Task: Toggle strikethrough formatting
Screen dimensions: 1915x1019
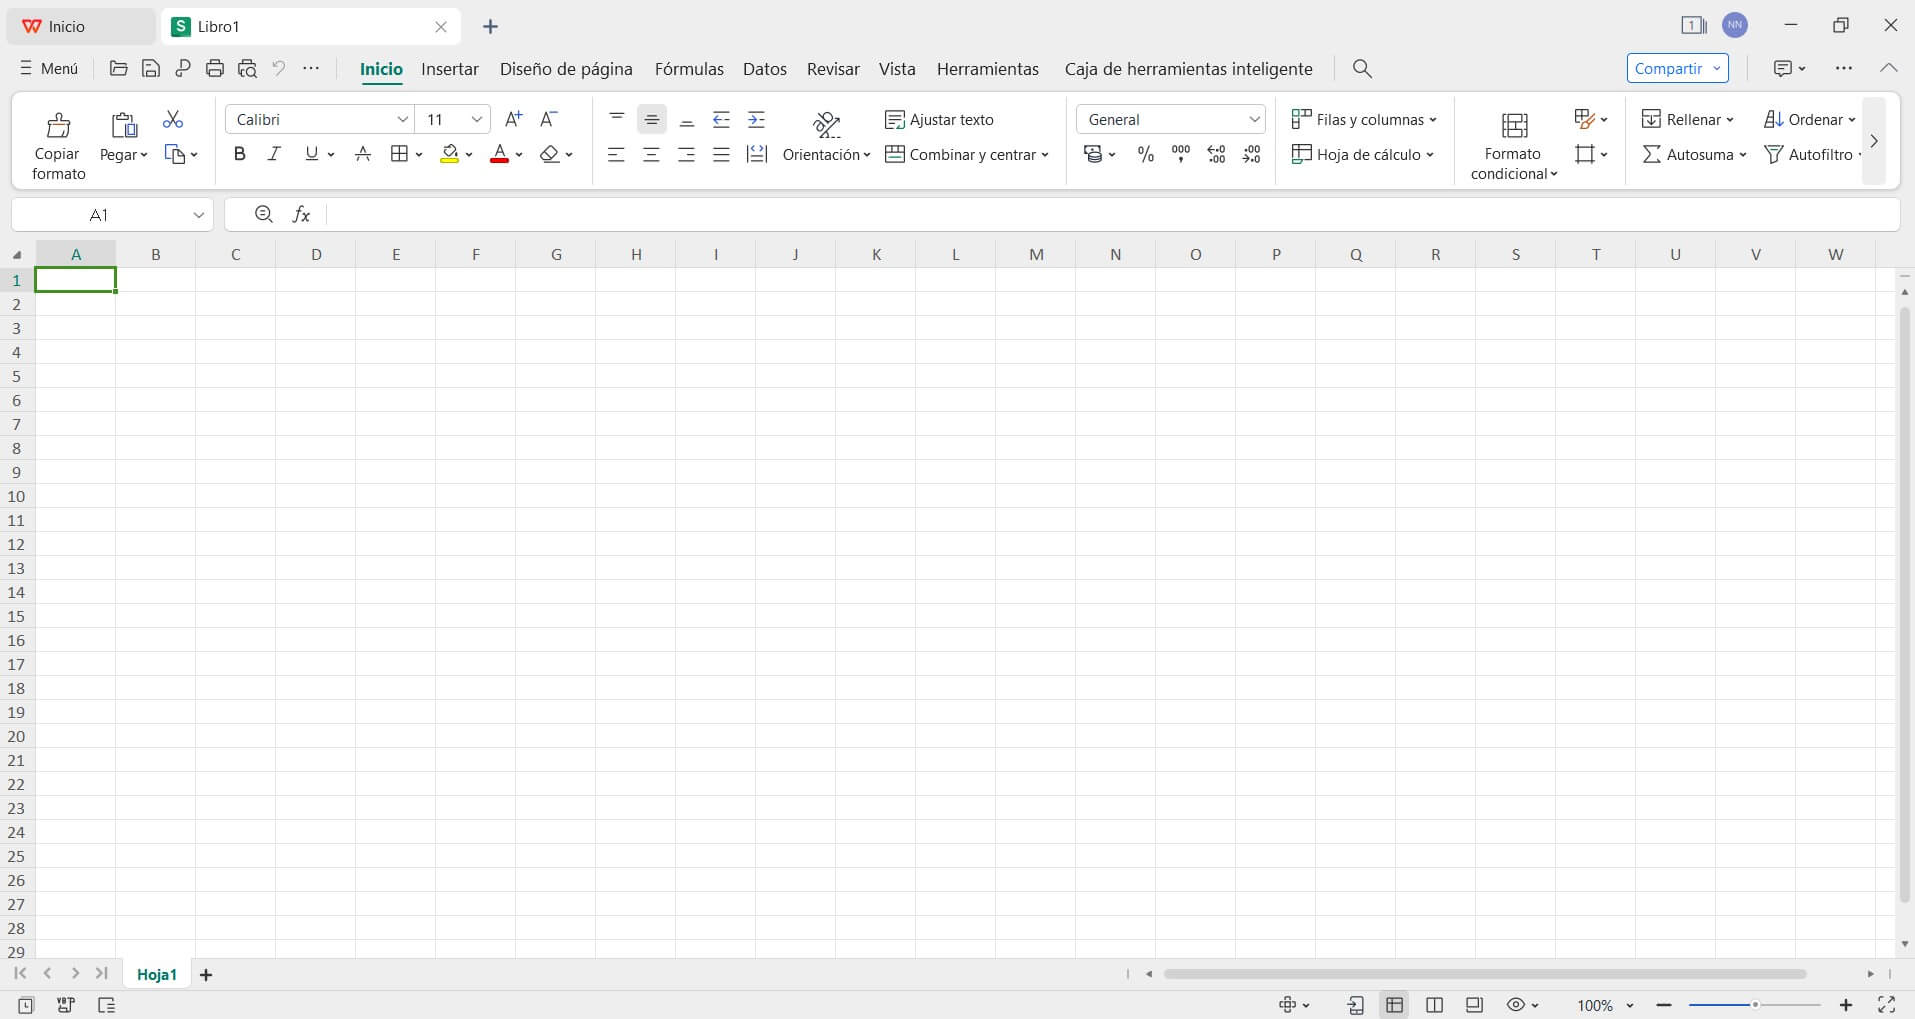Action: pyautogui.click(x=362, y=153)
